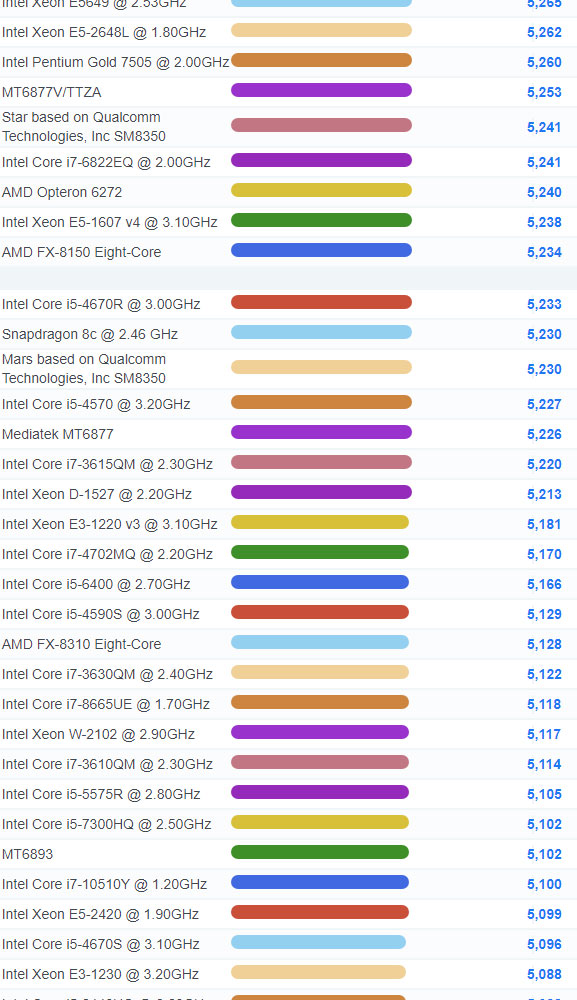Click Intel Core i7-6822EQ @ 2.00GHz link
The width and height of the screenshot is (577, 1000).
[106, 162]
